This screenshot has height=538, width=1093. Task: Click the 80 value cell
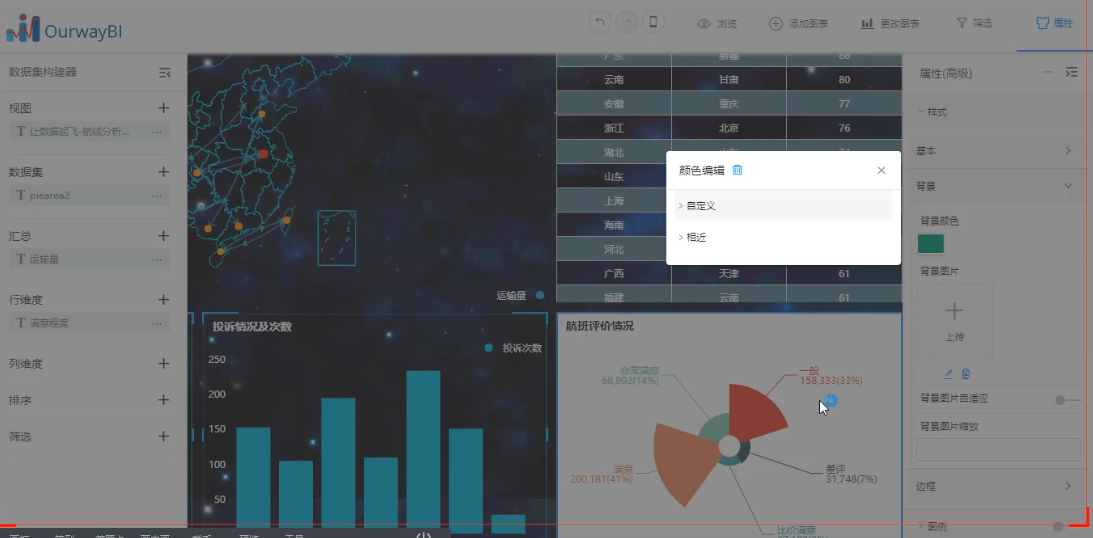coord(844,79)
